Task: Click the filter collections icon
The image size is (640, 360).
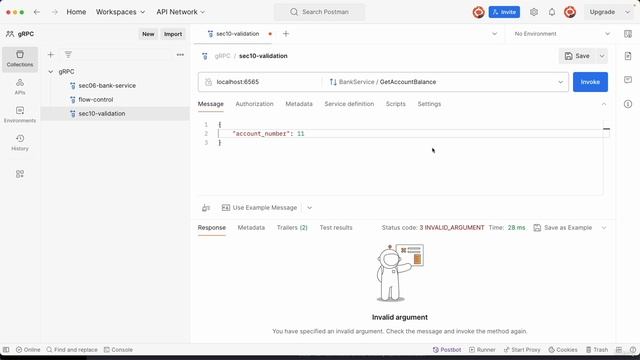Action: (68, 54)
